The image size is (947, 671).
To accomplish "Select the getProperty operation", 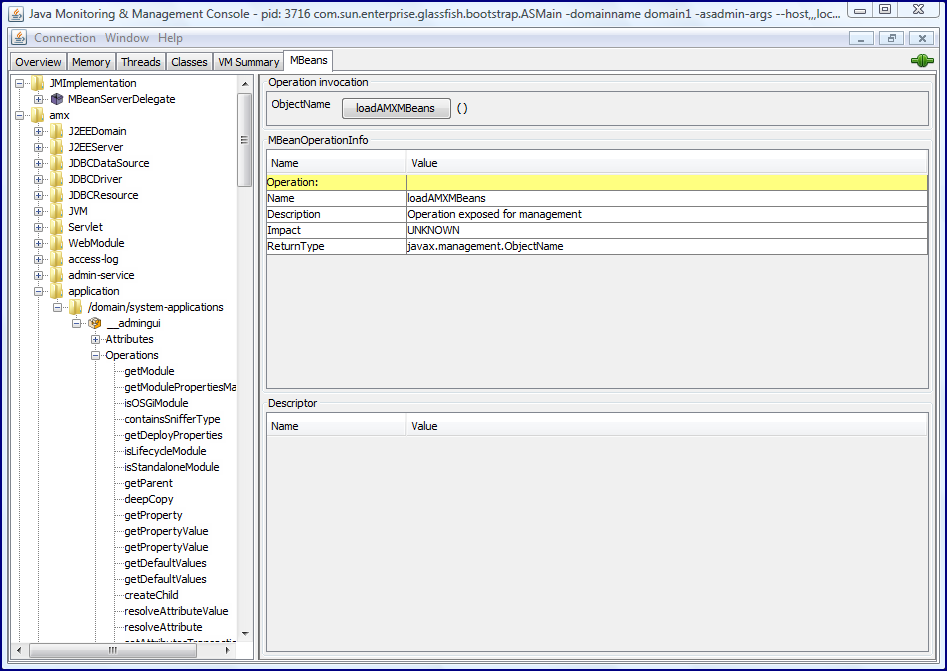I will coord(153,515).
